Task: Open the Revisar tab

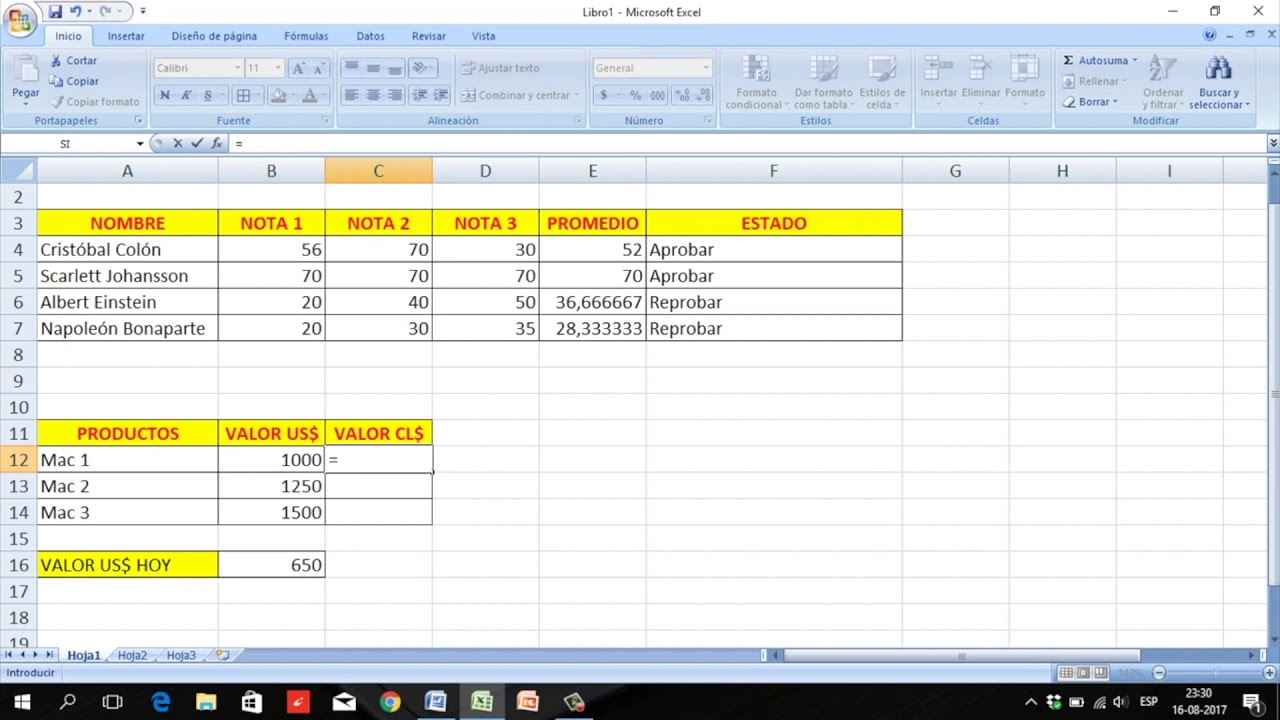Action: click(x=428, y=36)
